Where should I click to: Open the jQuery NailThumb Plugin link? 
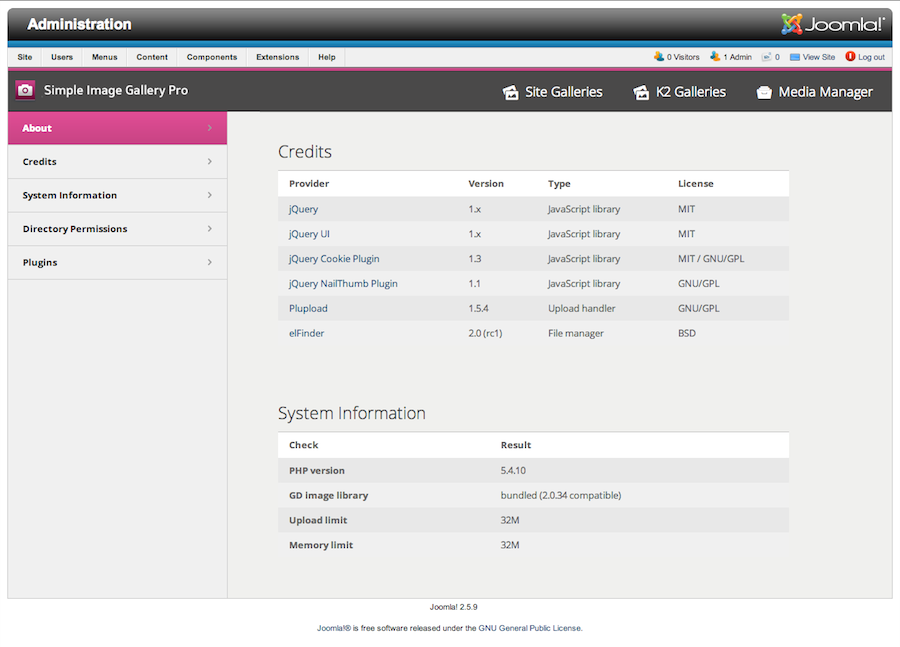click(x=343, y=283)
